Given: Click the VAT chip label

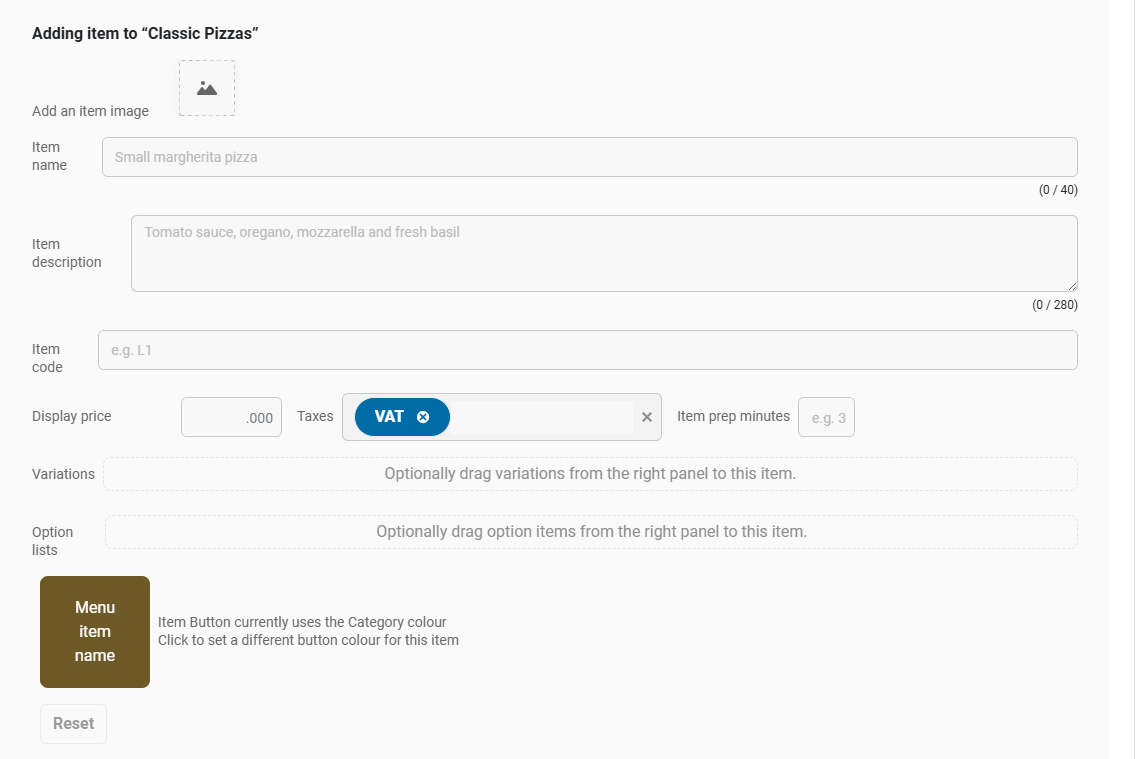Looking at the screenshot, I should [x=389, y=417].
